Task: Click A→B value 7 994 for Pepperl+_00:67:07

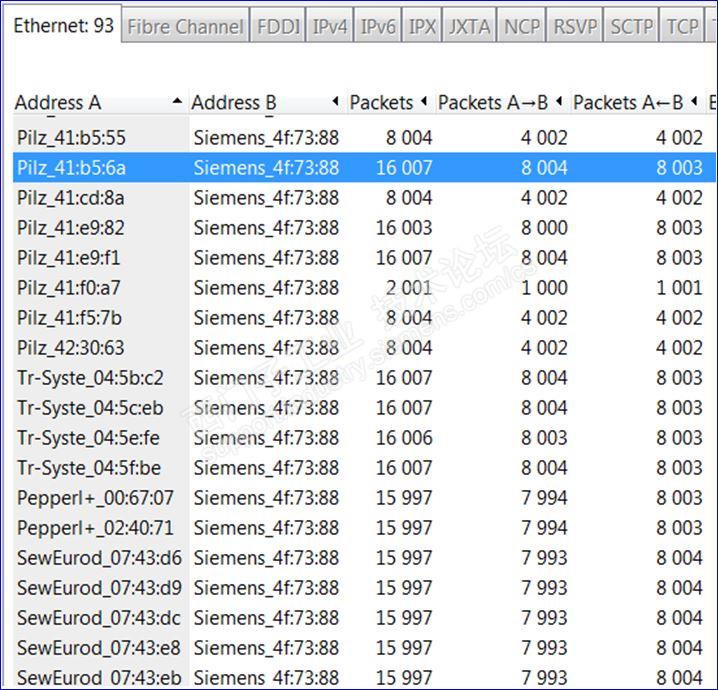Action: pos(544,498)
